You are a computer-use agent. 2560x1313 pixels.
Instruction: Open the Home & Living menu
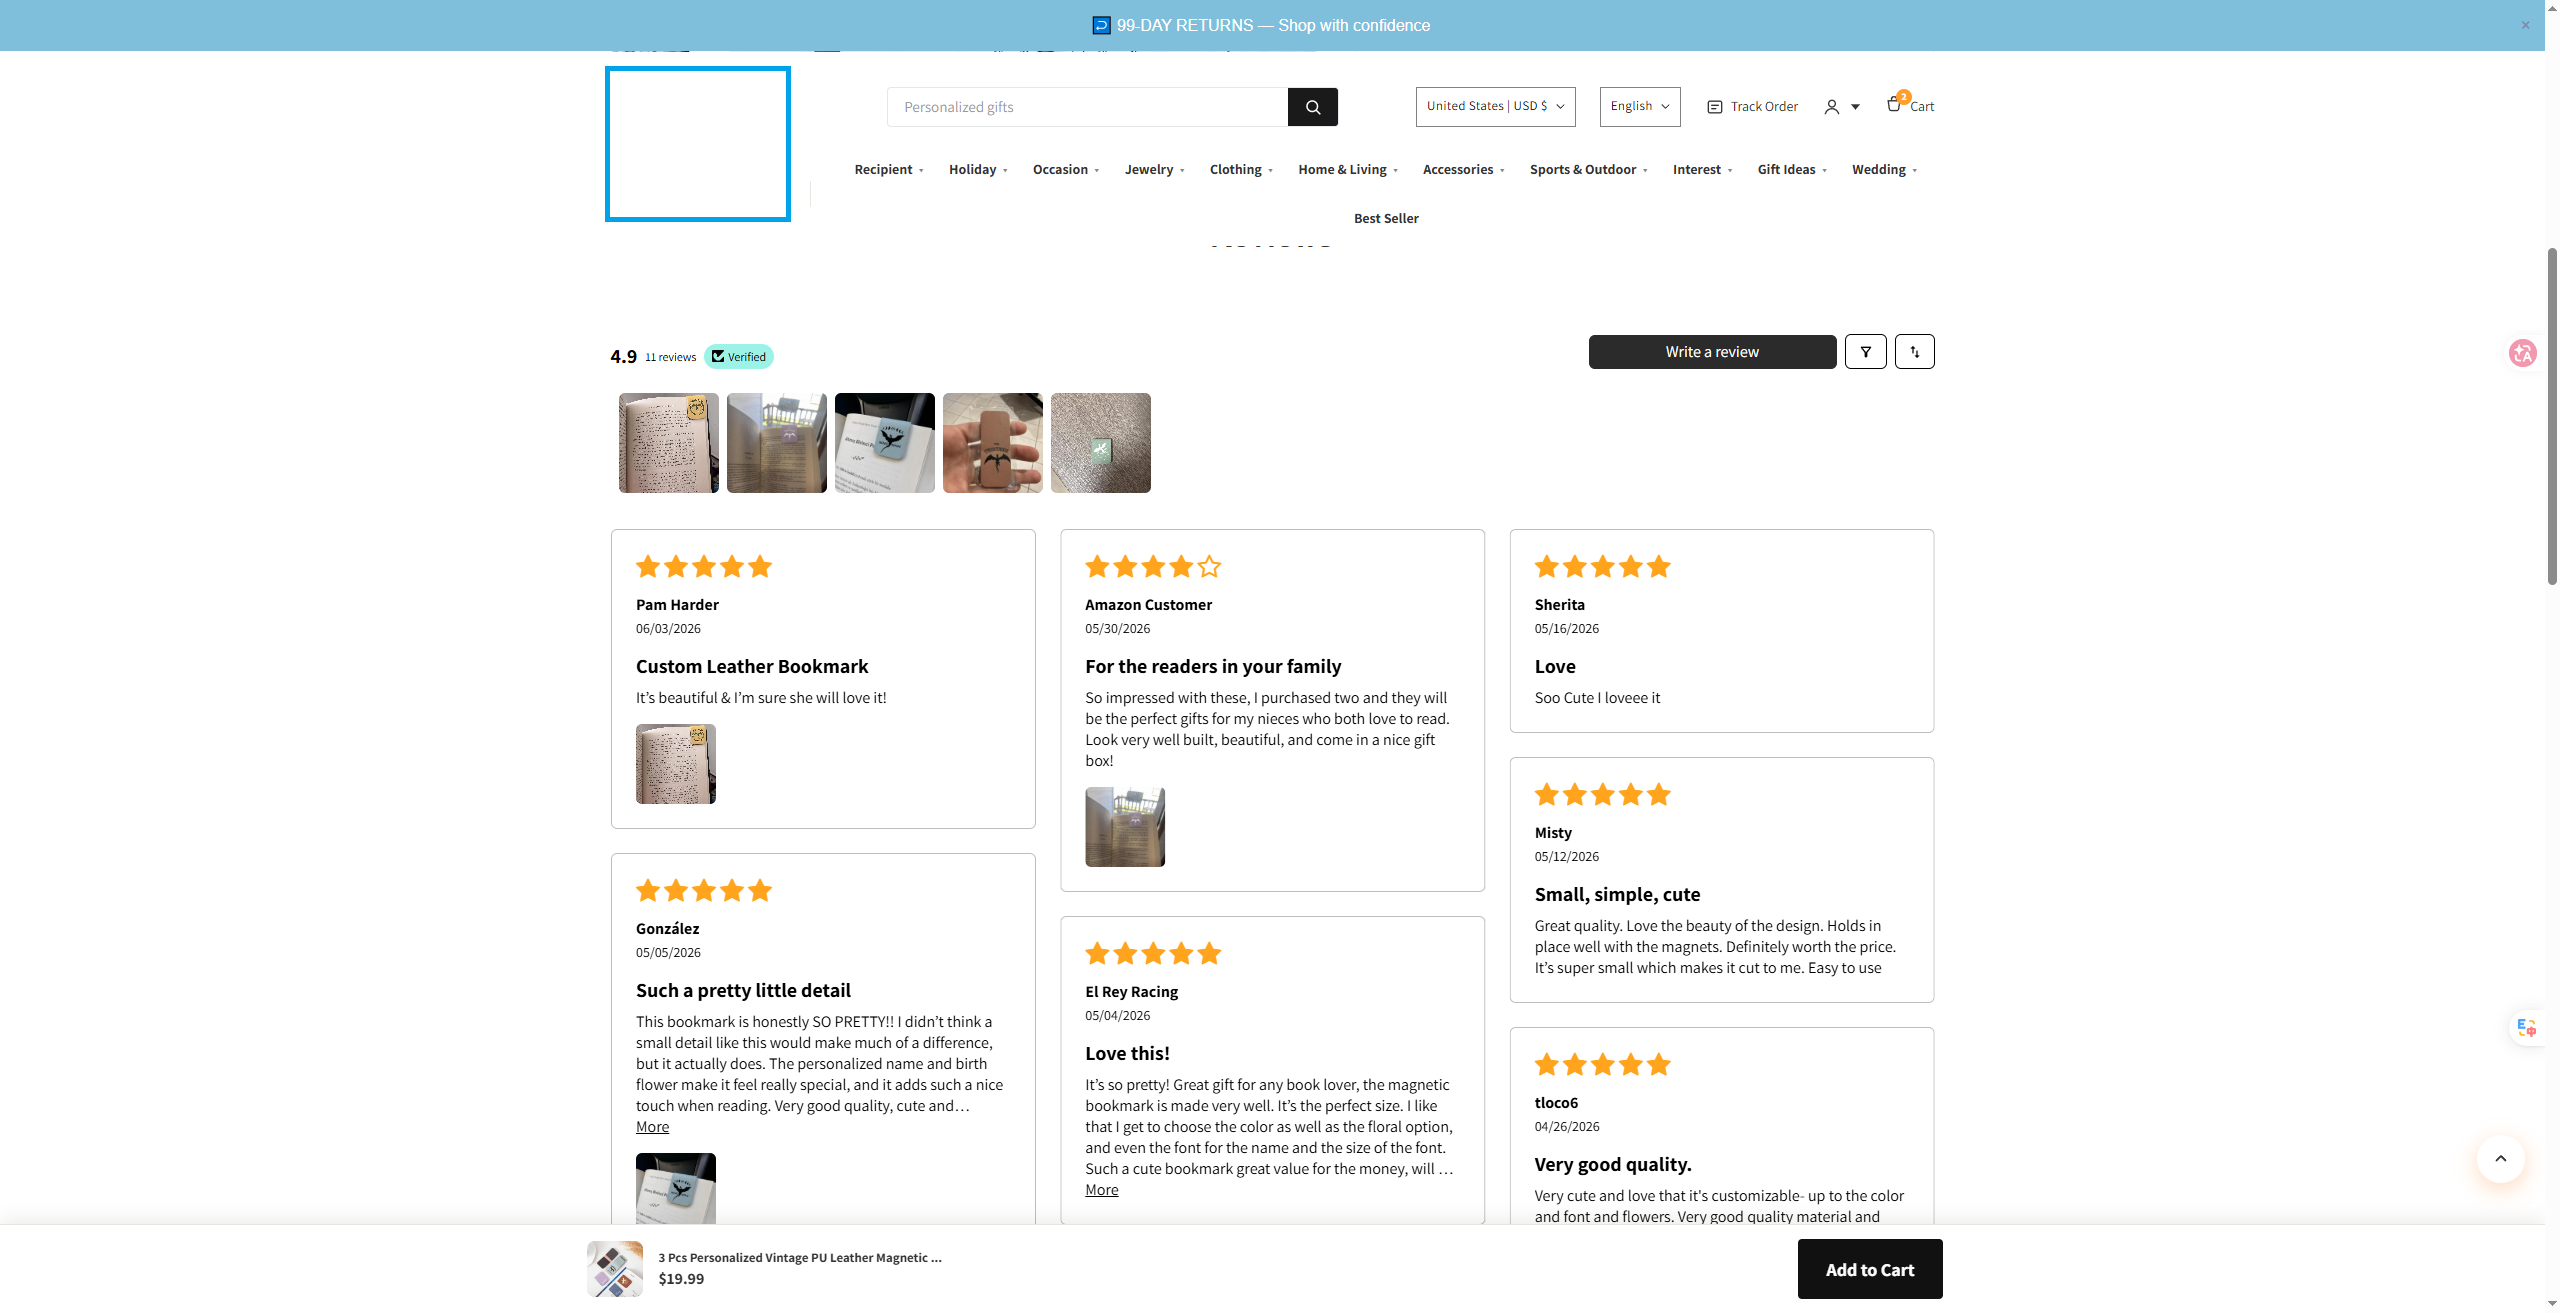1348,170
